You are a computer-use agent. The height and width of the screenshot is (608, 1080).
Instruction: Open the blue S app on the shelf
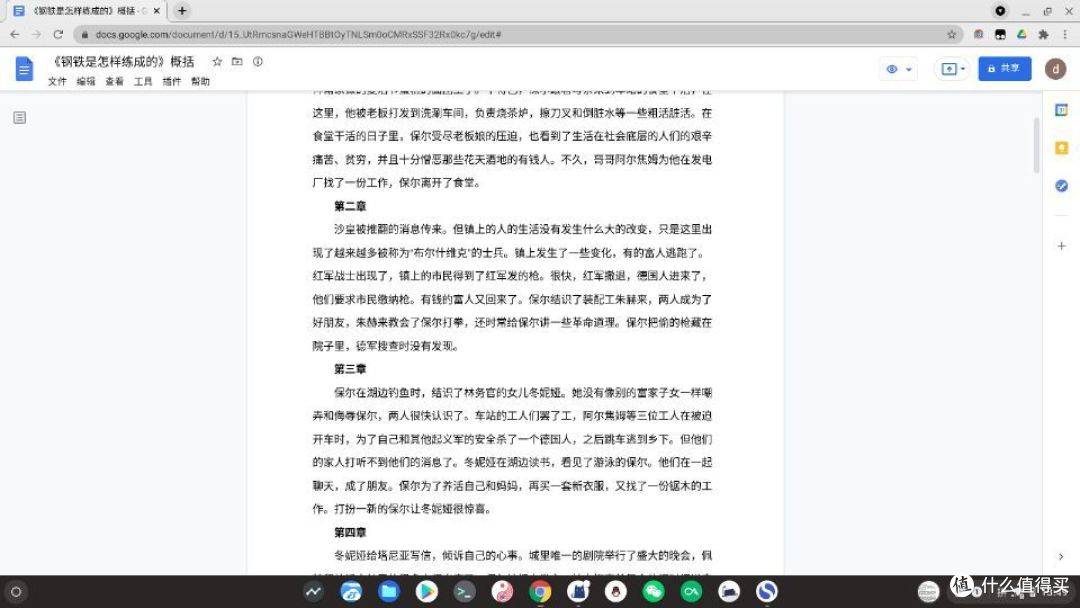point(767,591)
